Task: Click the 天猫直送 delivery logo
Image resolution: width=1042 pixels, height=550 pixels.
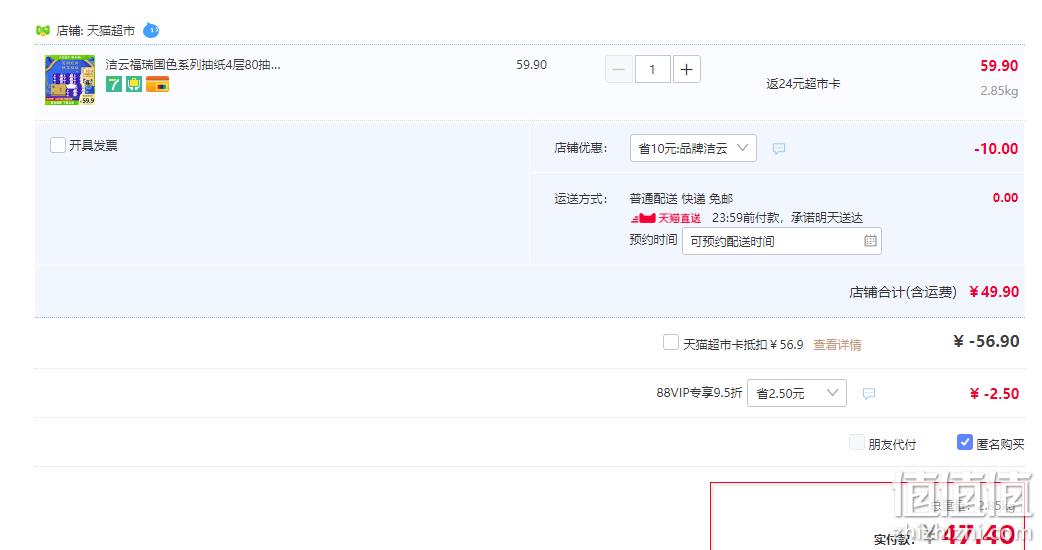Action: [665, 218]
